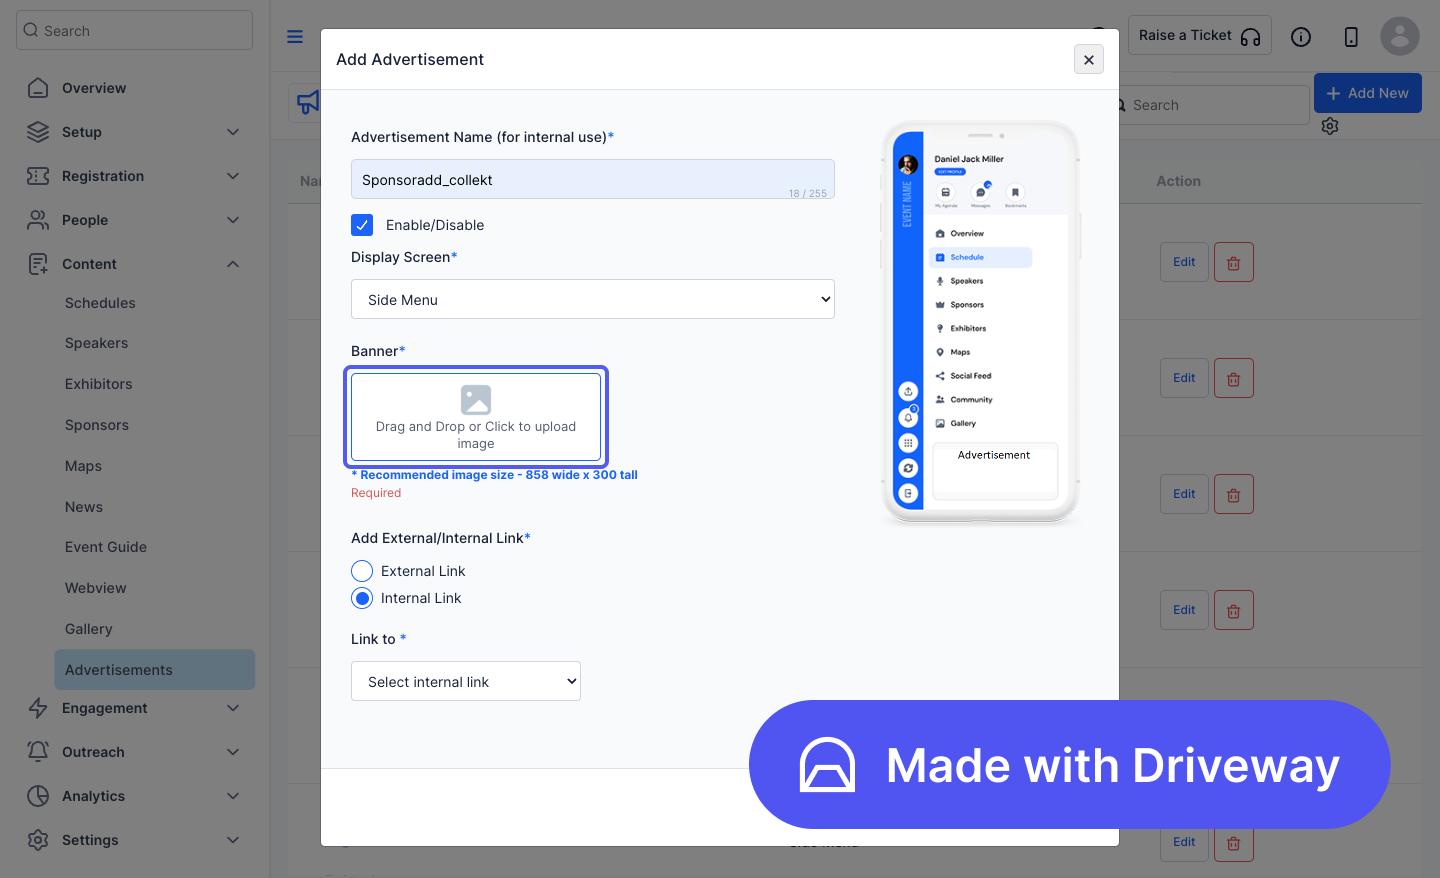Click the Advertisement Name input field
Image resolution: width=1440 pixels, height=878 pixels.
(593, 179)
